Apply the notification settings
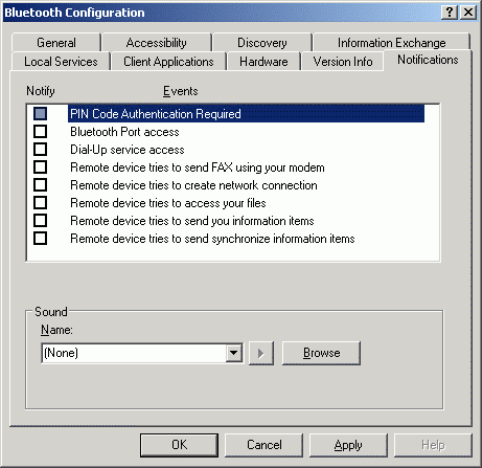Image resolution: width=482 pixels, height=468 pixels. click(x=348, y=445)
